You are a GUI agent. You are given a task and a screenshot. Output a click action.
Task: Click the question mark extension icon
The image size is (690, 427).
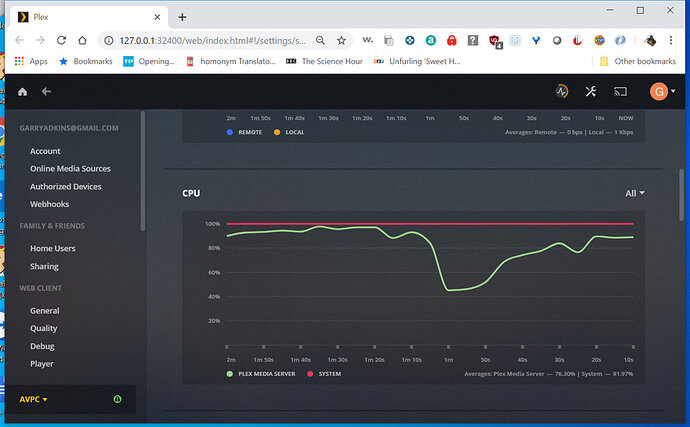click(473, 40)
